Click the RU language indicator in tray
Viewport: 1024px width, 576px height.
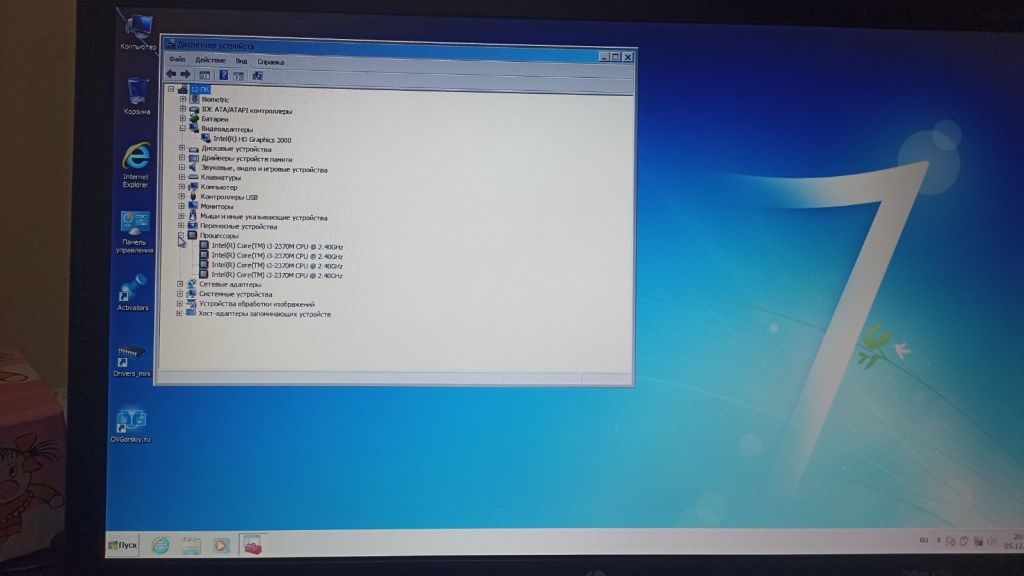point(923,541)
